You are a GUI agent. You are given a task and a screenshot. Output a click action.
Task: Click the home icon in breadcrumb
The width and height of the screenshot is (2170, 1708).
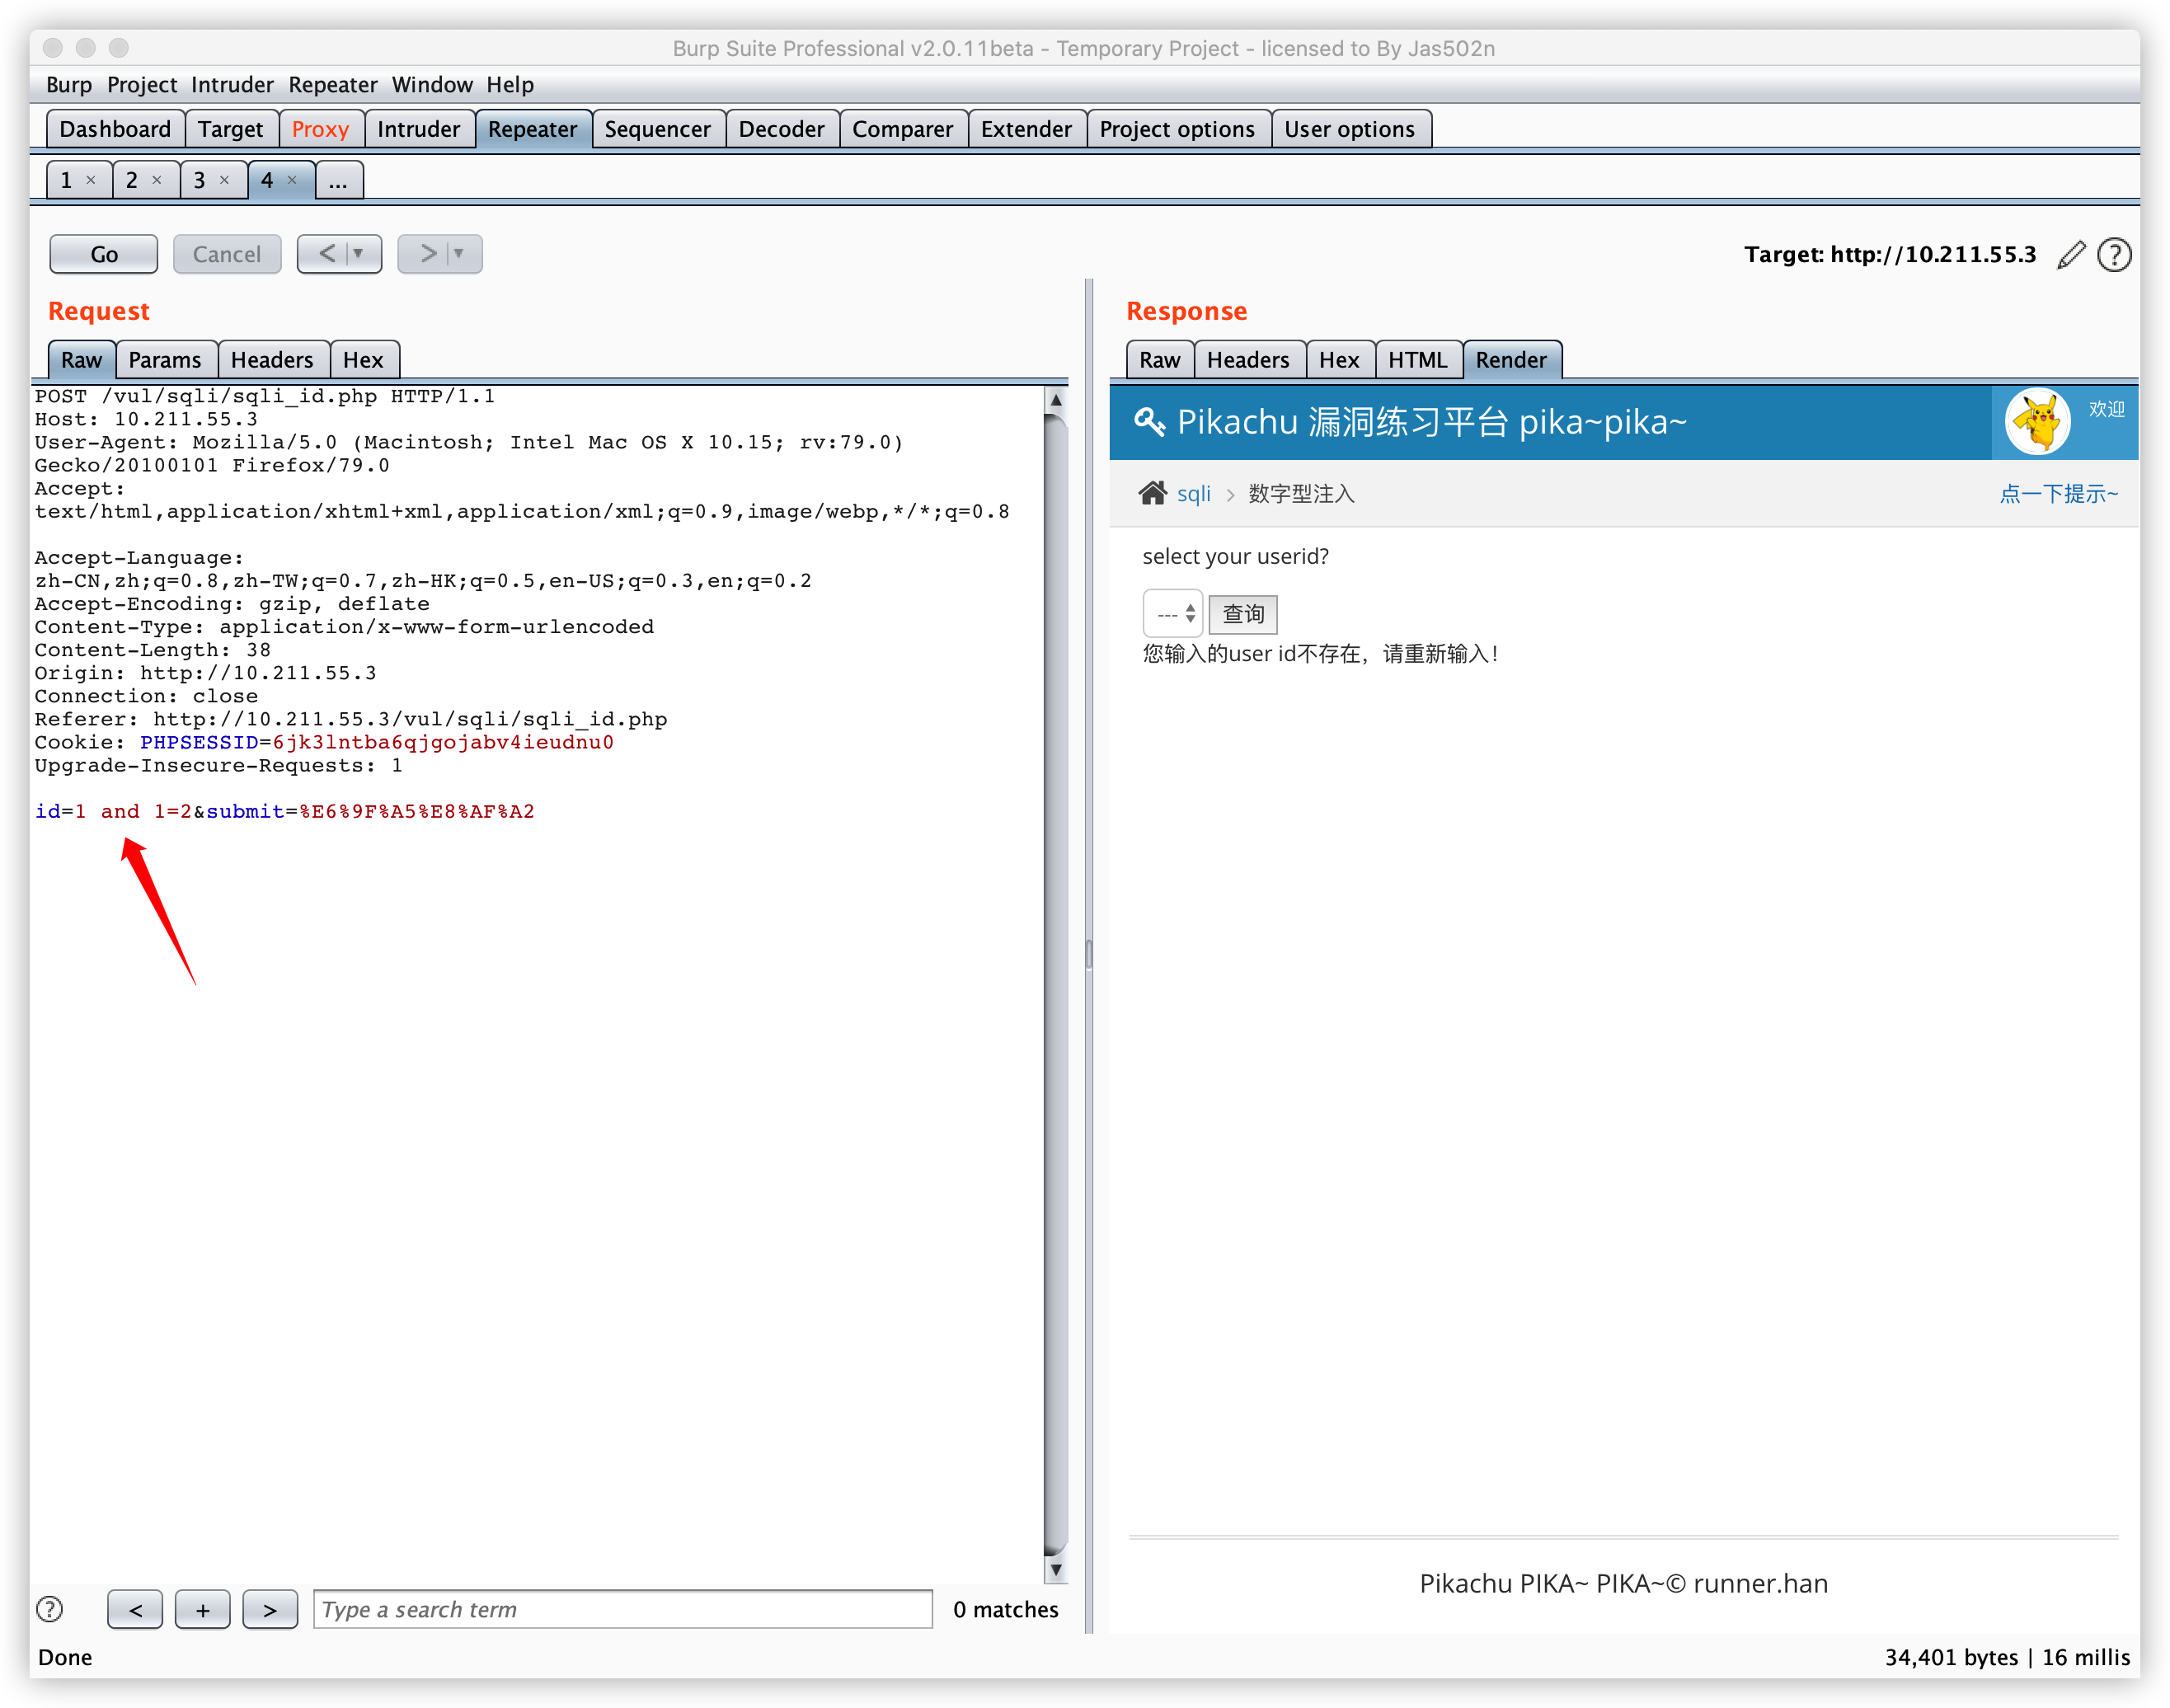tap(1152, 493)
